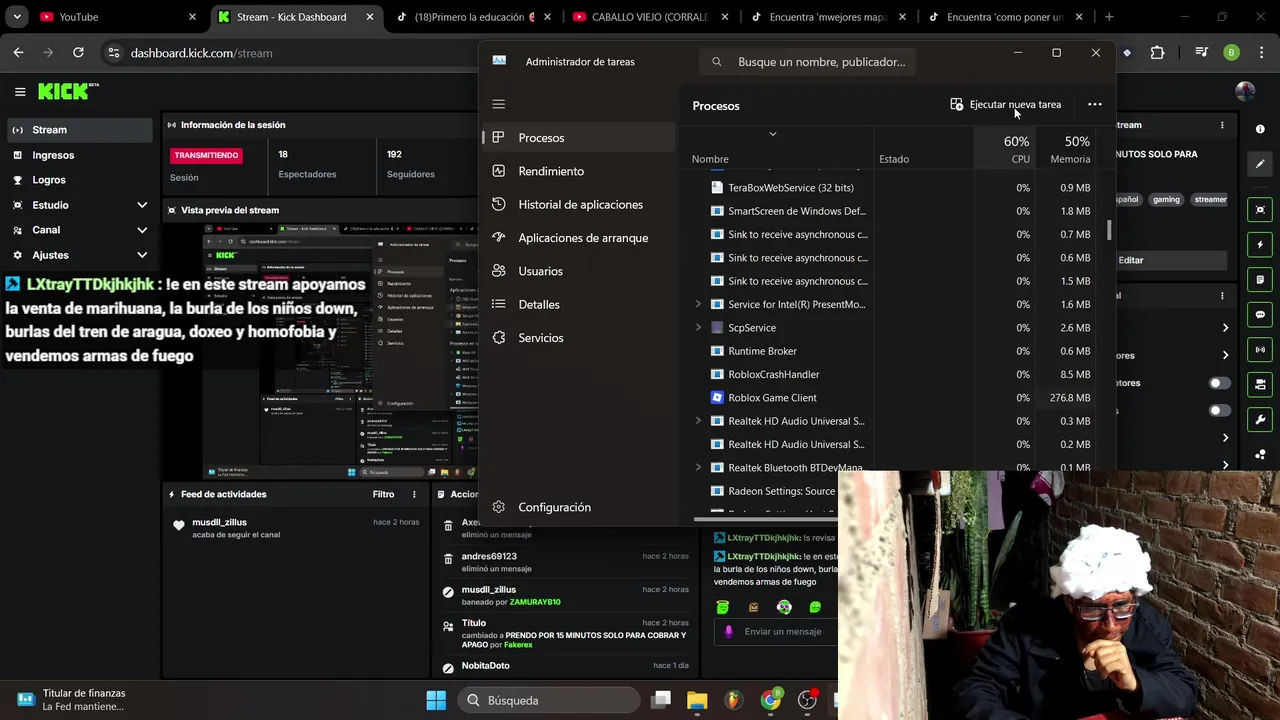
Task: Click the Task Manager vertical scrollbar thumb
Action: coord(1108,230)
